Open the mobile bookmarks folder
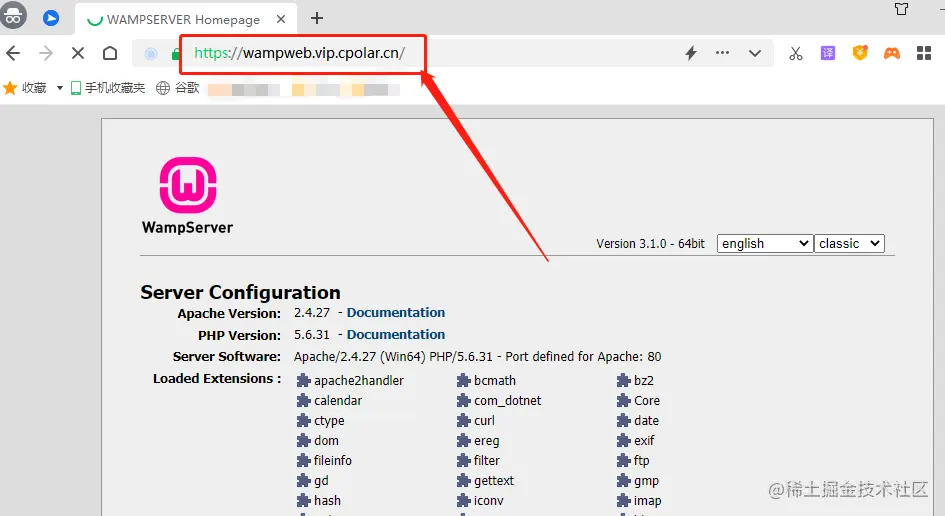 click(108, 88)
